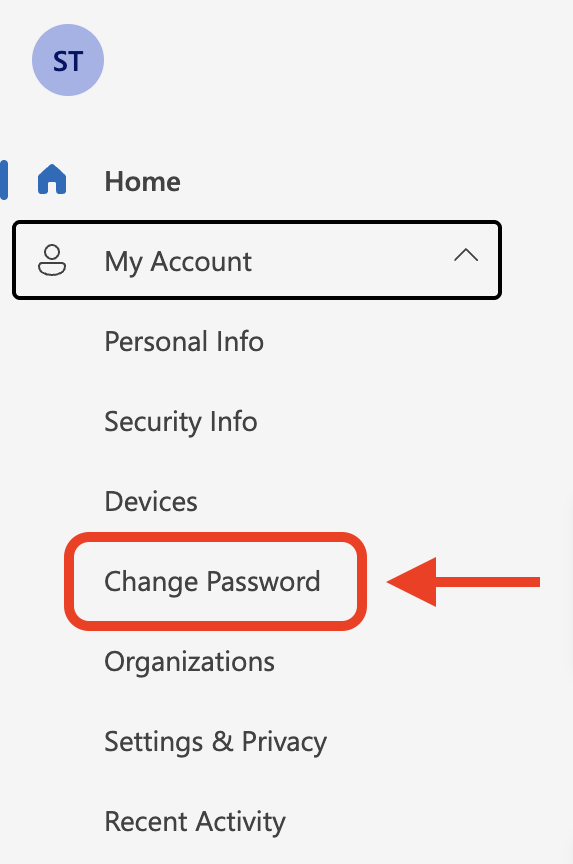Go to the Home page label

click(x=143, y=181)
